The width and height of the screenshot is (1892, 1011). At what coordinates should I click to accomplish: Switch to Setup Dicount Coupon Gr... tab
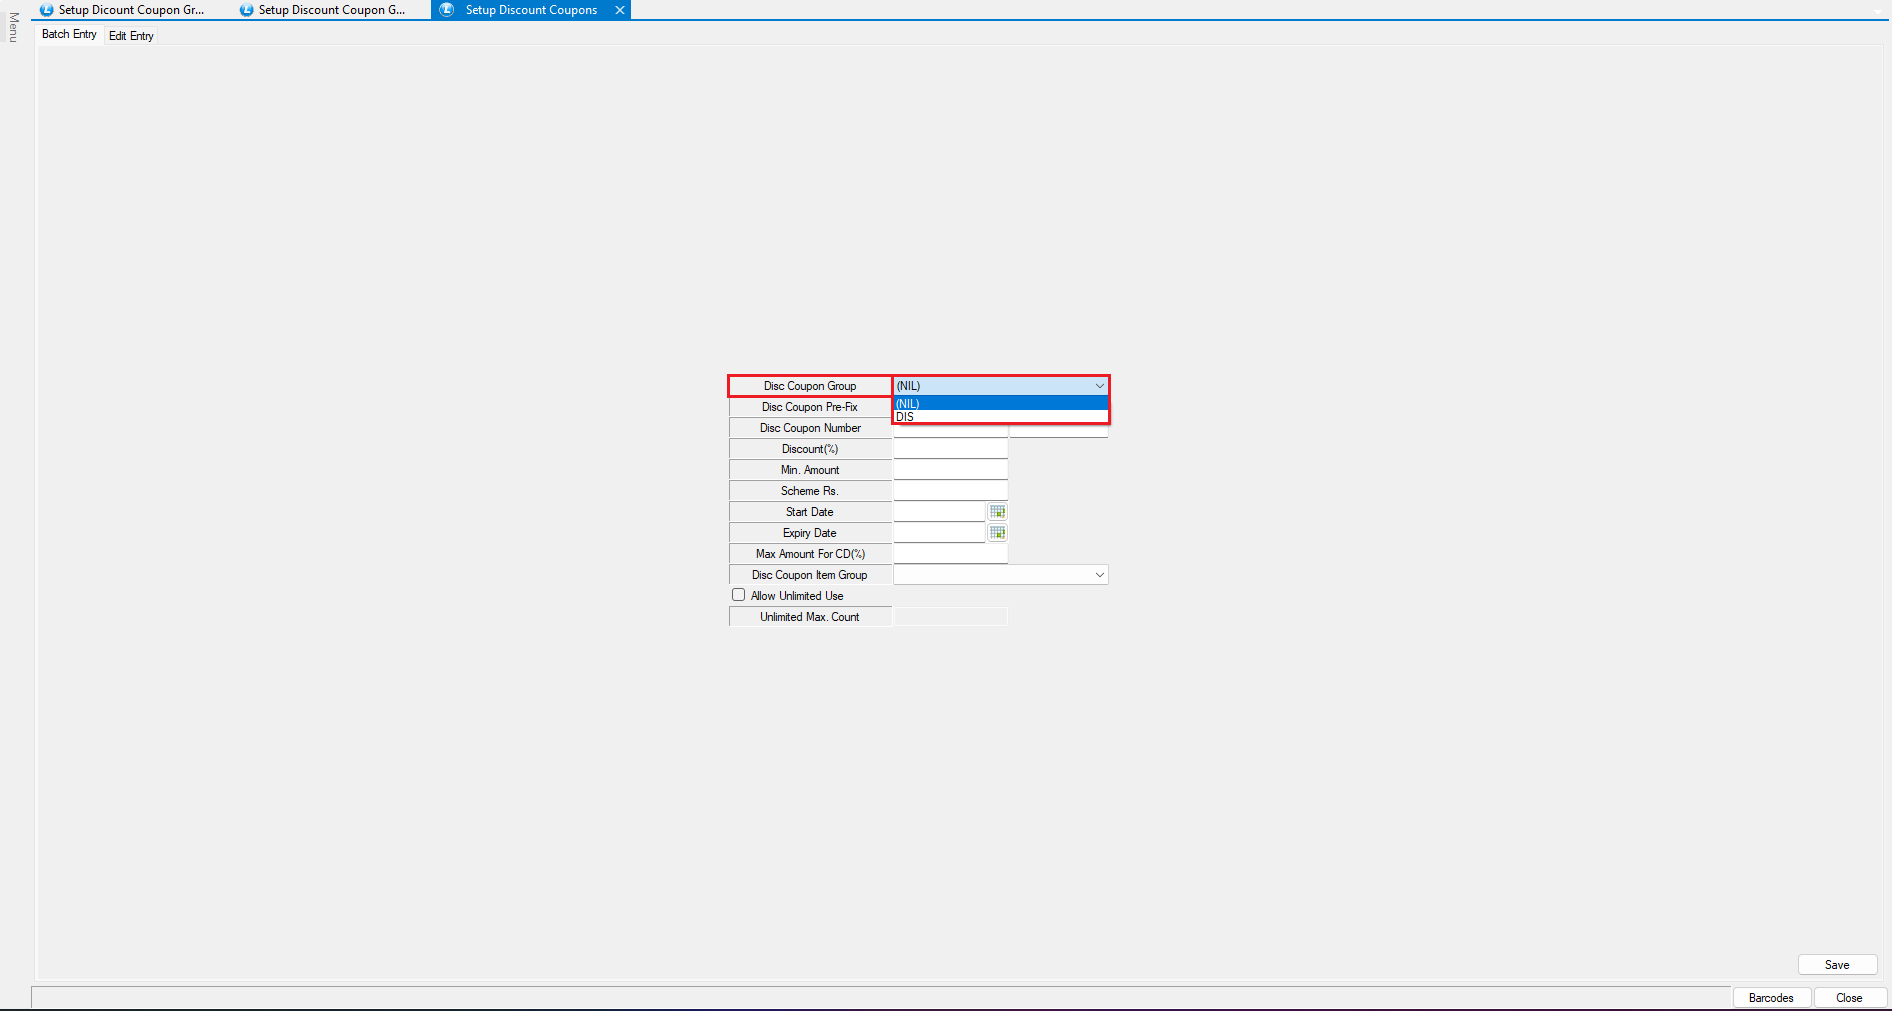click(130, 10)
